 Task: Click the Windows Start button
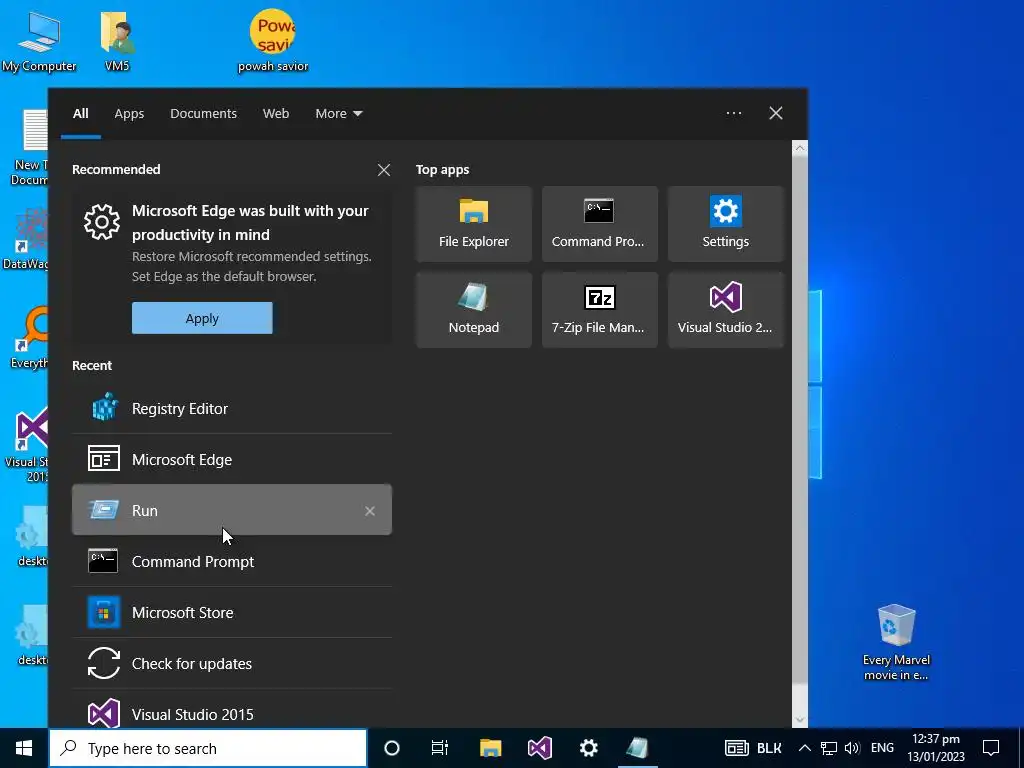[x=24, y=748]
